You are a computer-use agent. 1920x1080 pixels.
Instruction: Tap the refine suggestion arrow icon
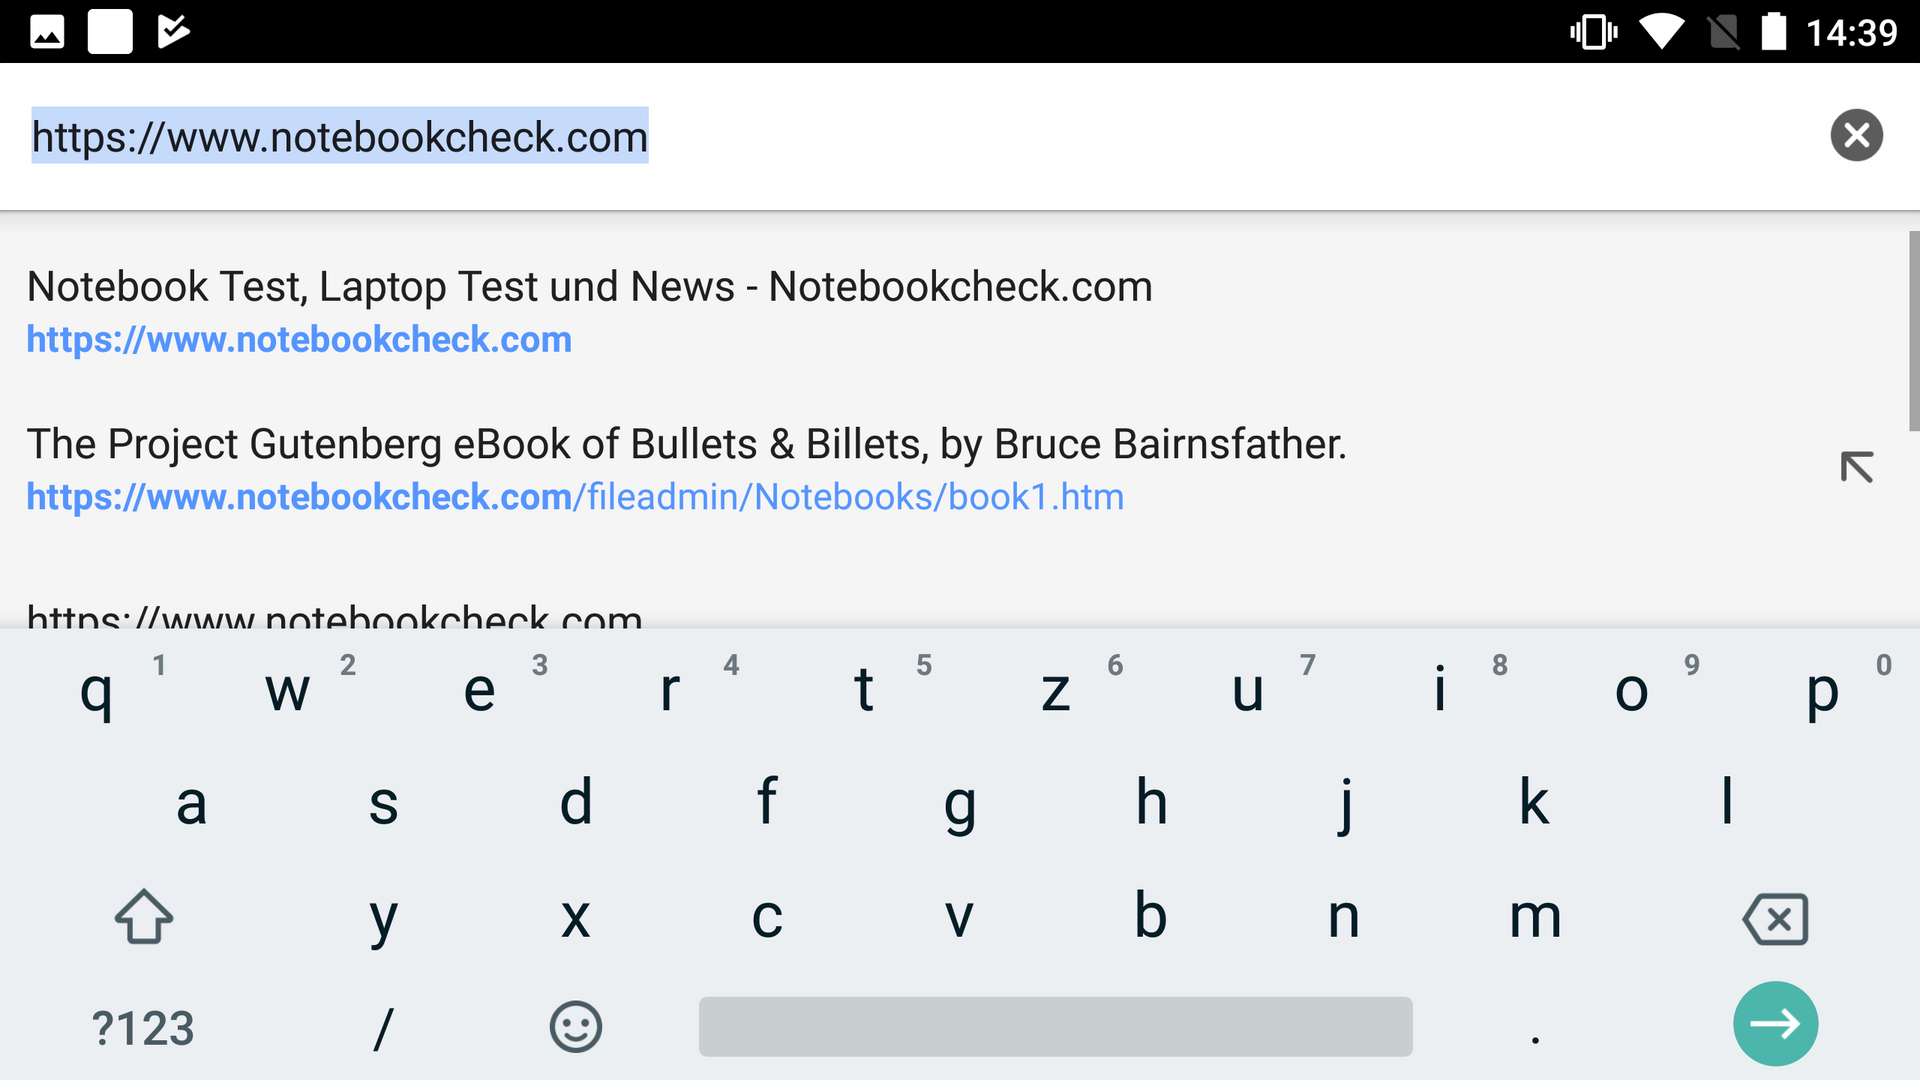[1856, 467]
